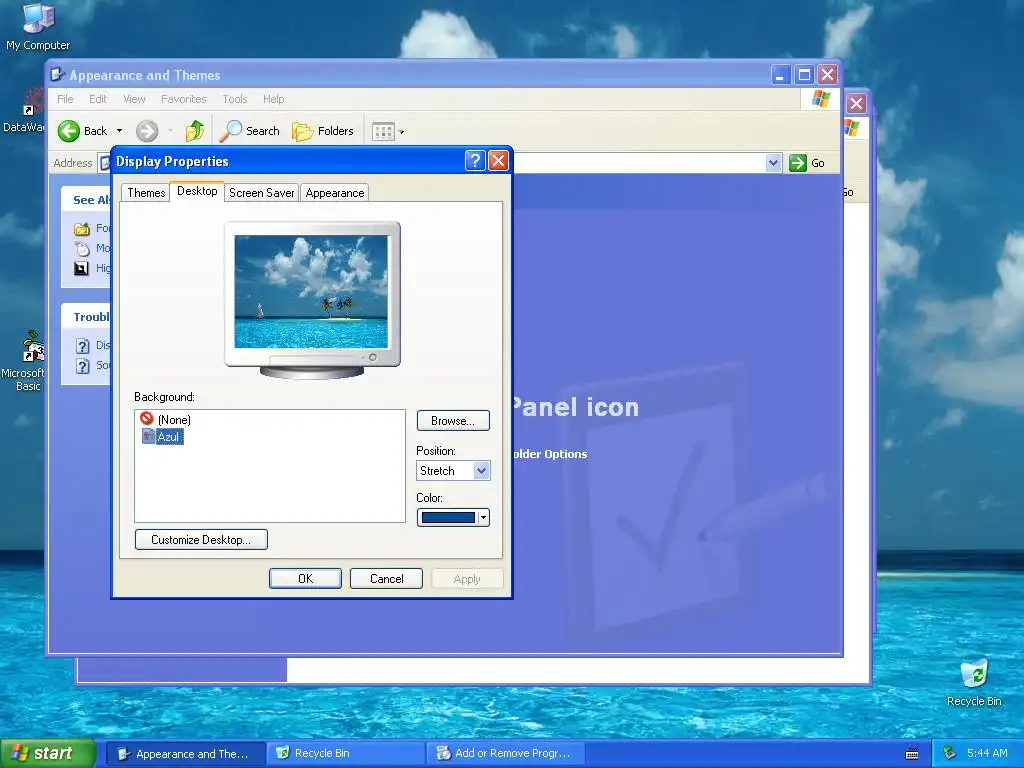1024x768 pixels.
Task: Click the monitor wallpaper preview thumbnail
Action: click(x=311, y=291)
